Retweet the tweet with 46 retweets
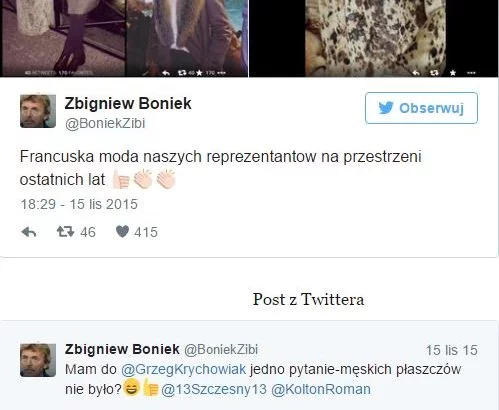 pyautogui.click(x=65, y=232)
